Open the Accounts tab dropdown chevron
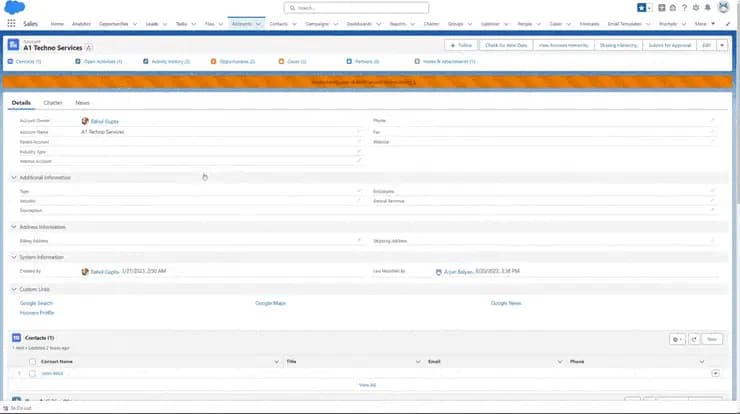Image resolution: width=740 pixels, height=414 pixels. [258, 23]
